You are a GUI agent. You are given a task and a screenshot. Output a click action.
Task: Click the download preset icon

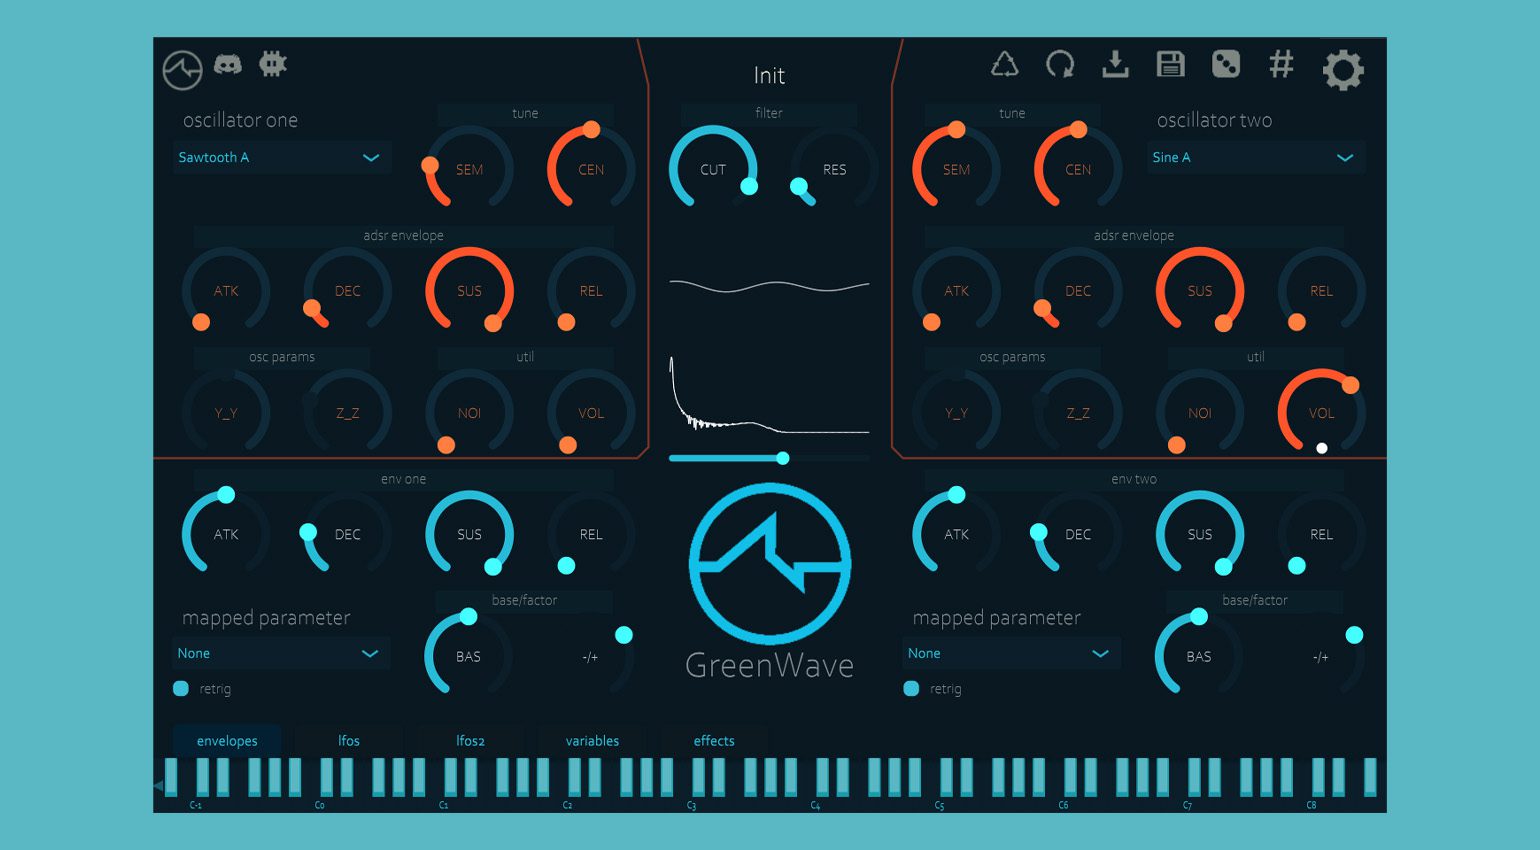point(1115,65)
